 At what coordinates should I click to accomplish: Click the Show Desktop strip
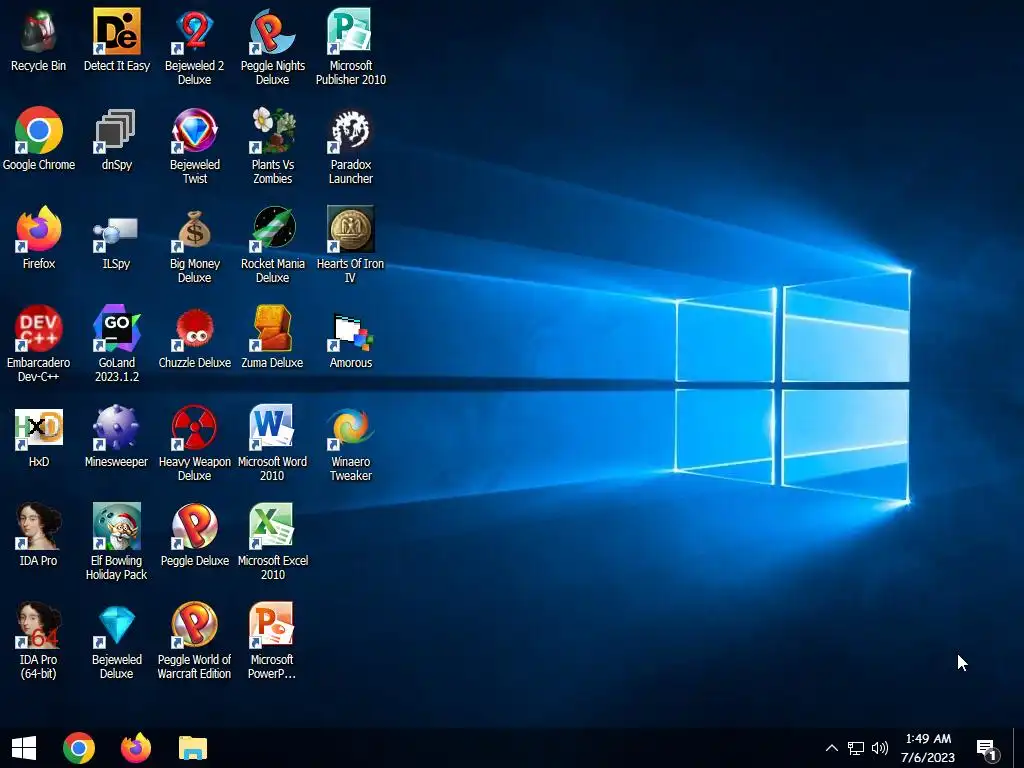coord(1019,748)
